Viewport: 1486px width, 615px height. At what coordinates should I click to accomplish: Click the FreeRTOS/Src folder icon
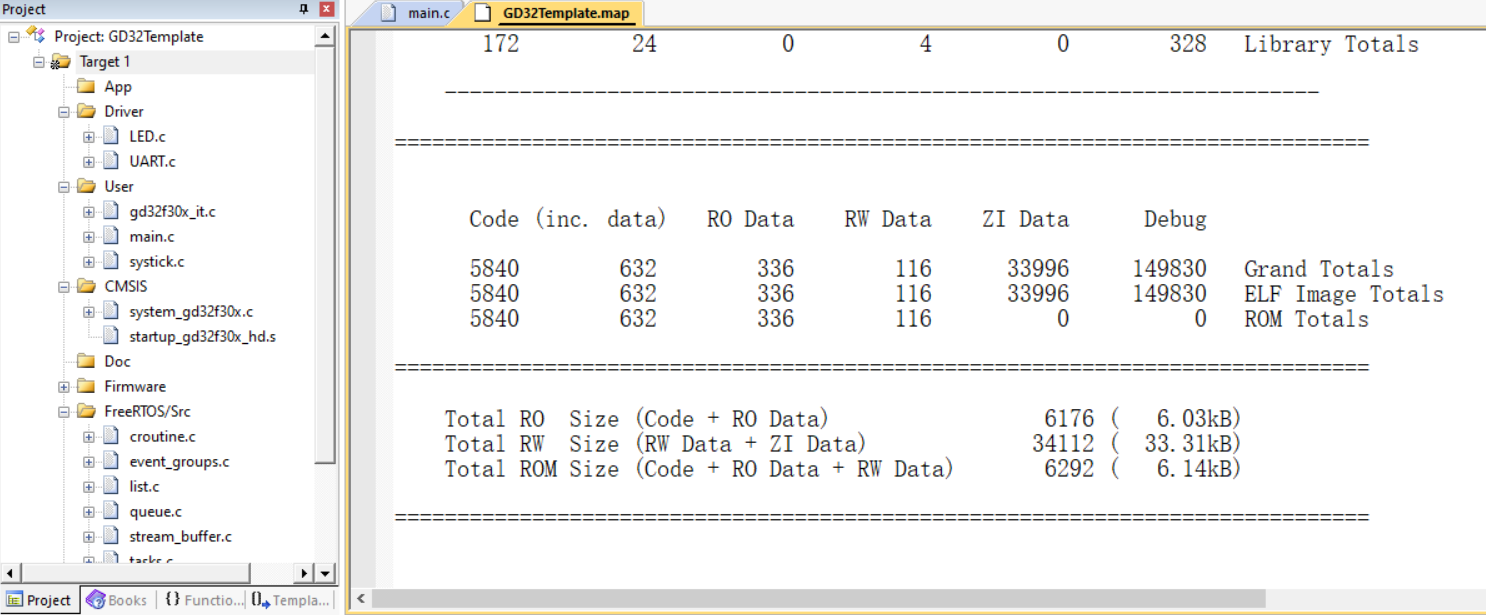point(86,411)
